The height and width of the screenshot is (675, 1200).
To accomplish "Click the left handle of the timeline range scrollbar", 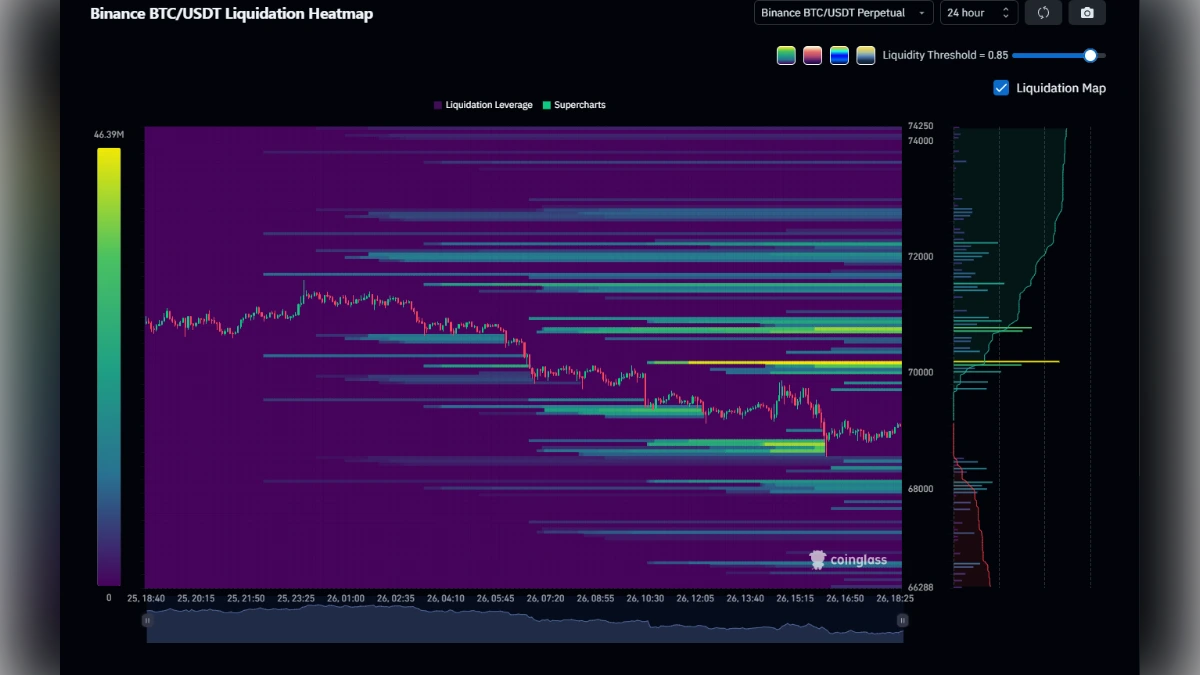I will pyautogui.click(x=147, y=620).
